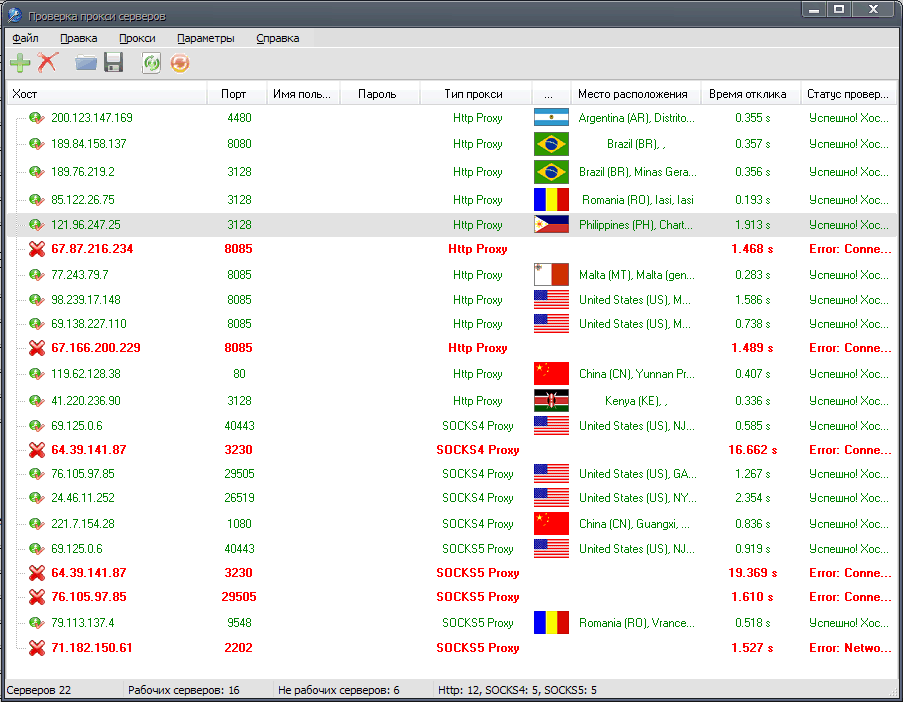This screenshot has height=702, width=903.
Task: Click green status icon beside 200.123.147.169
Action: click(37, 118)
